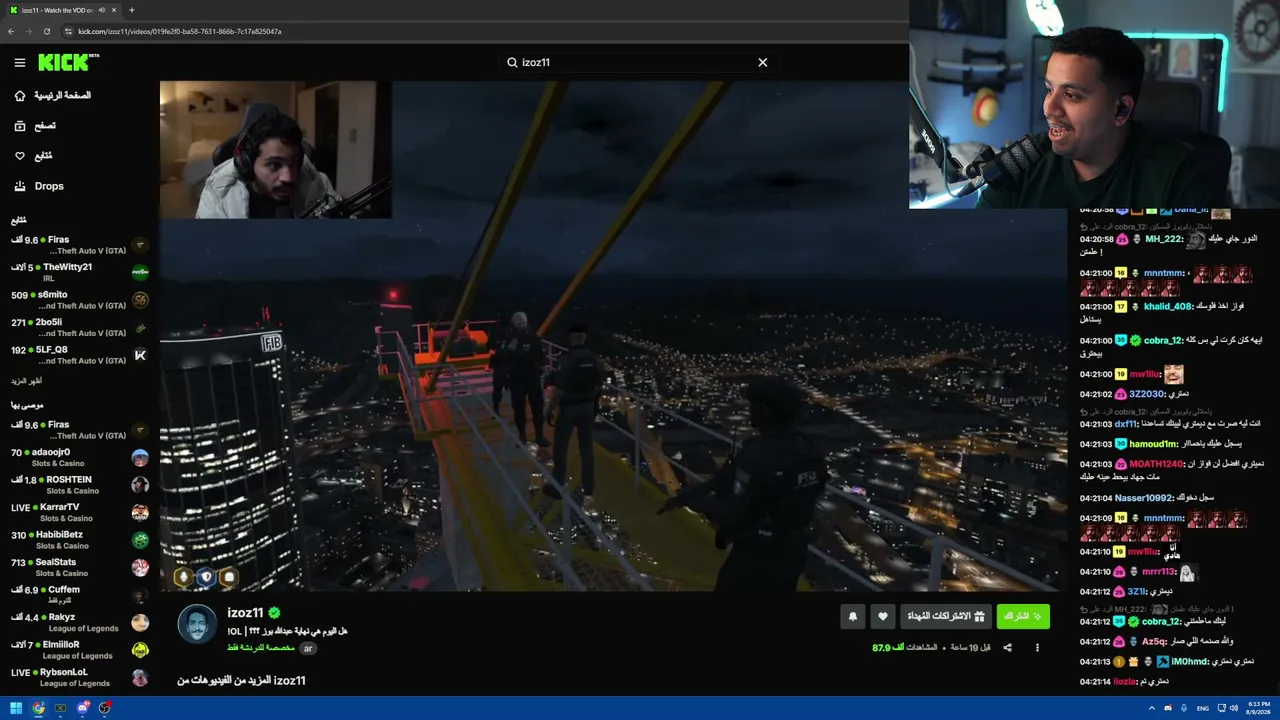The width and height of the screenshot is (1280, 720).
Task: Click adaoojr0 avatar thumbnail
Action: pos(140,457)
